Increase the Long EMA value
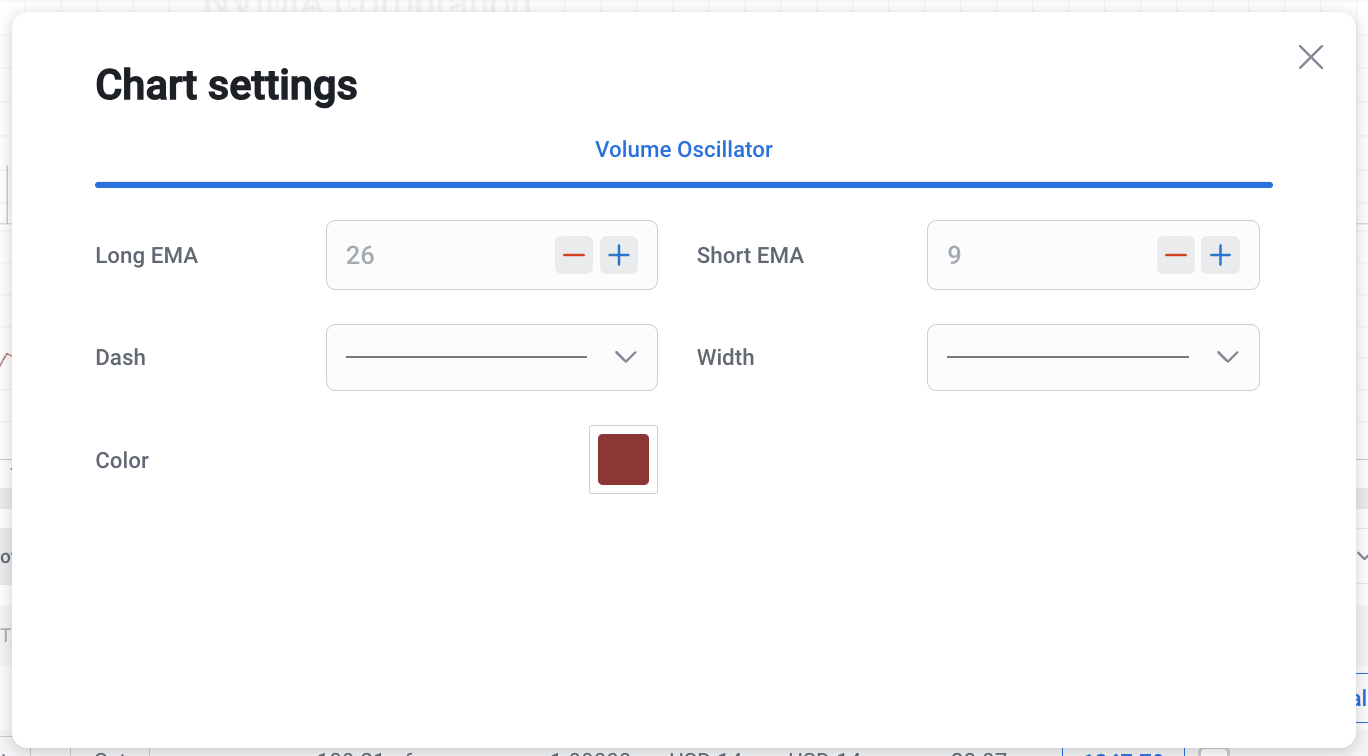Screen dimensions: 1368x756 click(x=619, y=255)
